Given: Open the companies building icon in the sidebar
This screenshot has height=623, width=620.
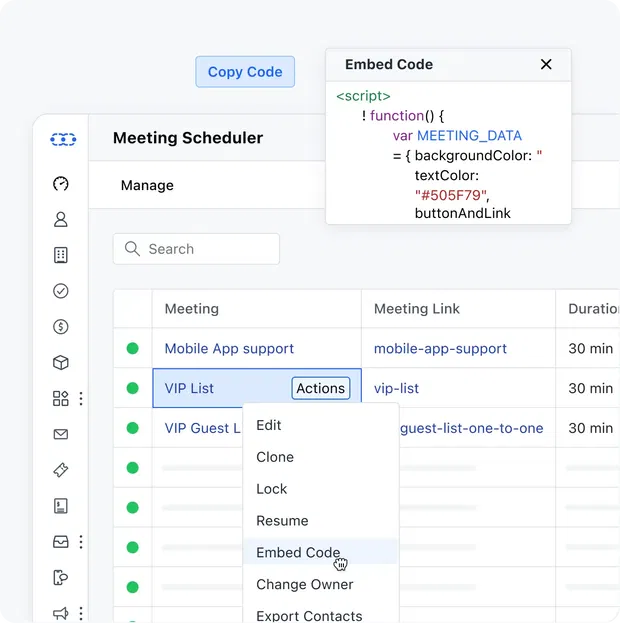Looking at the screenshot, I should click(x=61, y=255).
